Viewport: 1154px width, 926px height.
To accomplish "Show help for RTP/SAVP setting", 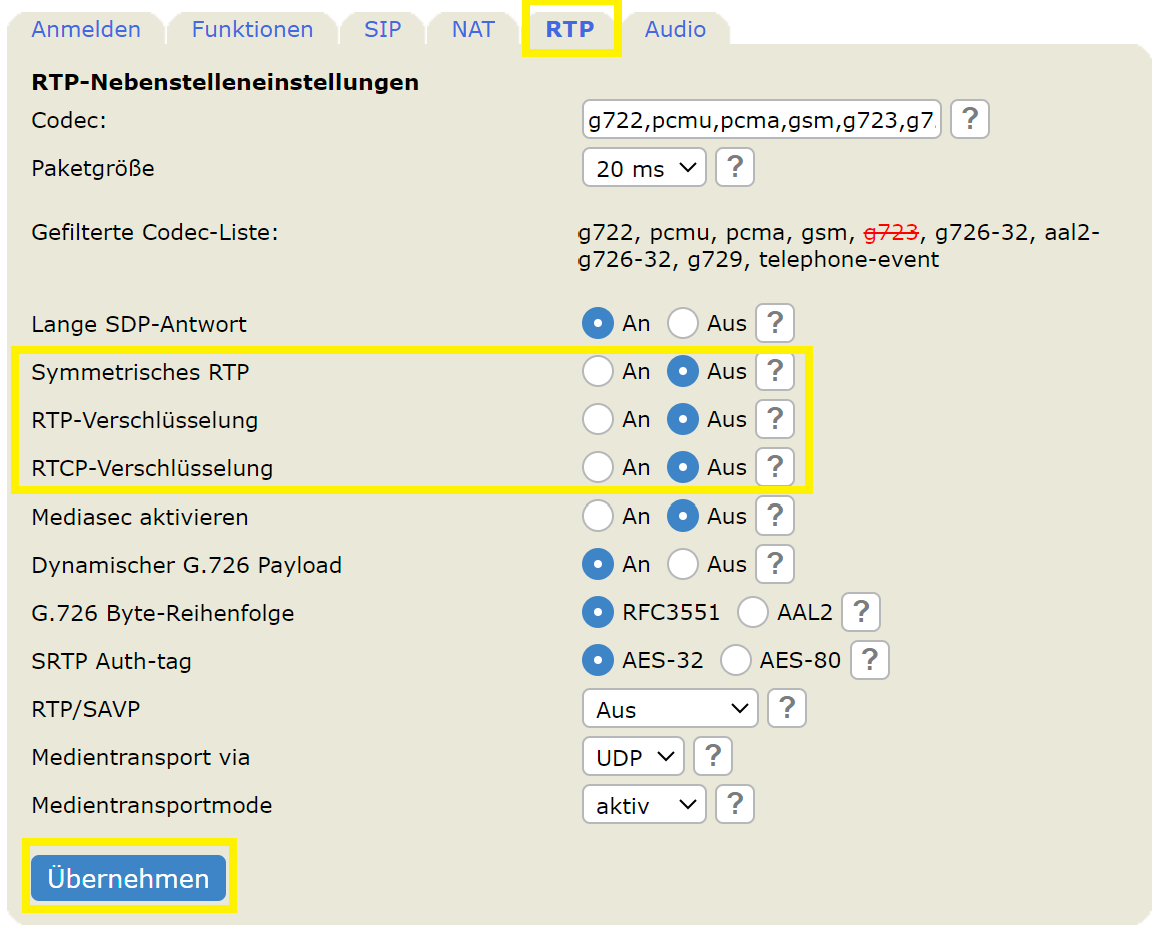I will pyautogui.click(x=787, y=709).
